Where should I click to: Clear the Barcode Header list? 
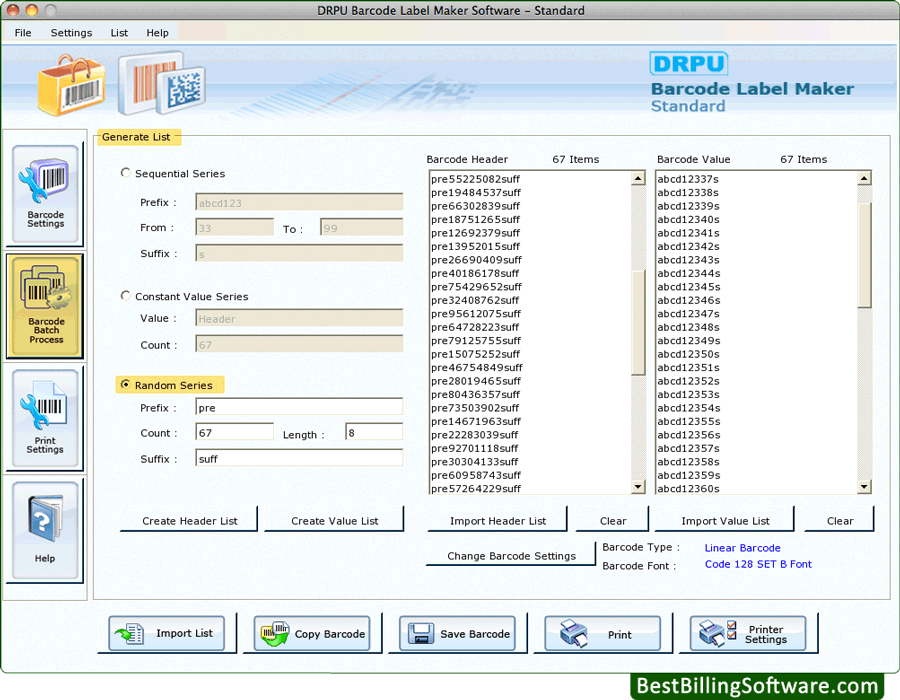(x=613, y=520)
